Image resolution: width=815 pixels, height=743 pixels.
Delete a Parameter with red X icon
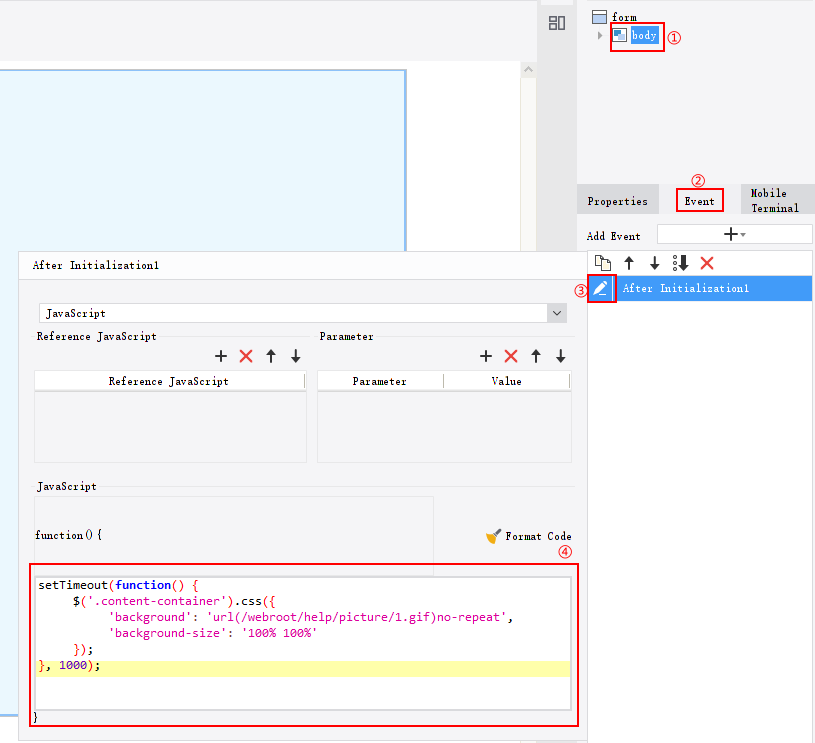(x=511, y=356)
